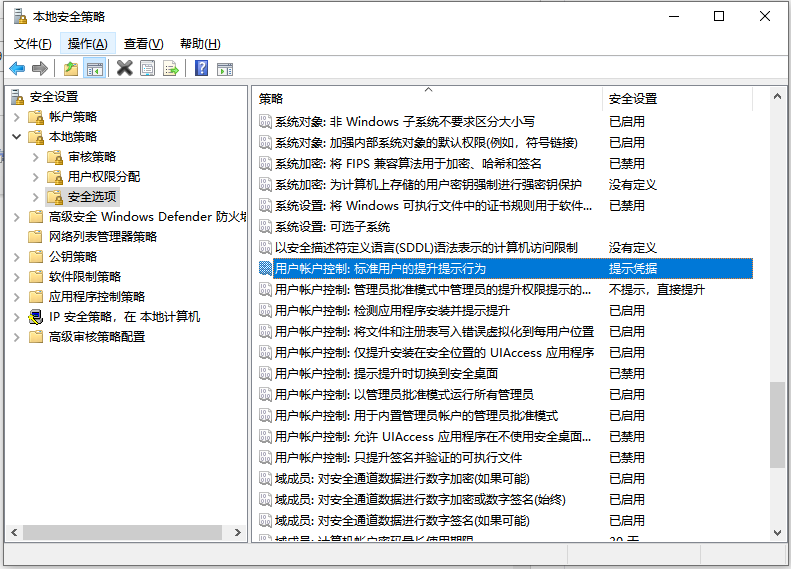Click the 审核策略 folder icon
This screenshot has height=569, width=791.
click(x=55, y=157)
